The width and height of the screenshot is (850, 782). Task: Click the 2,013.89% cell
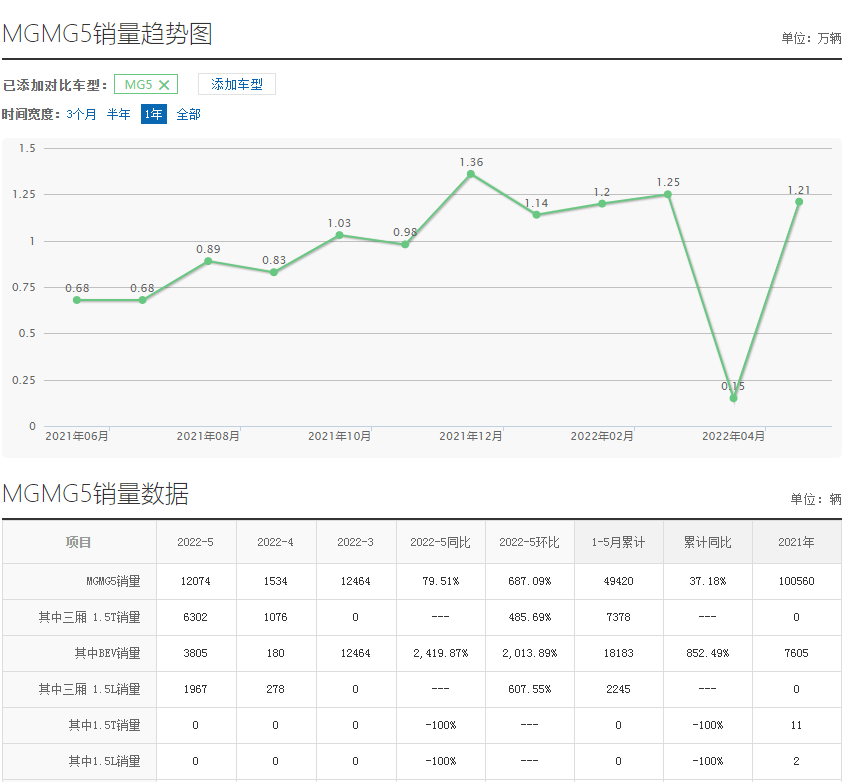tap(530, 654)
